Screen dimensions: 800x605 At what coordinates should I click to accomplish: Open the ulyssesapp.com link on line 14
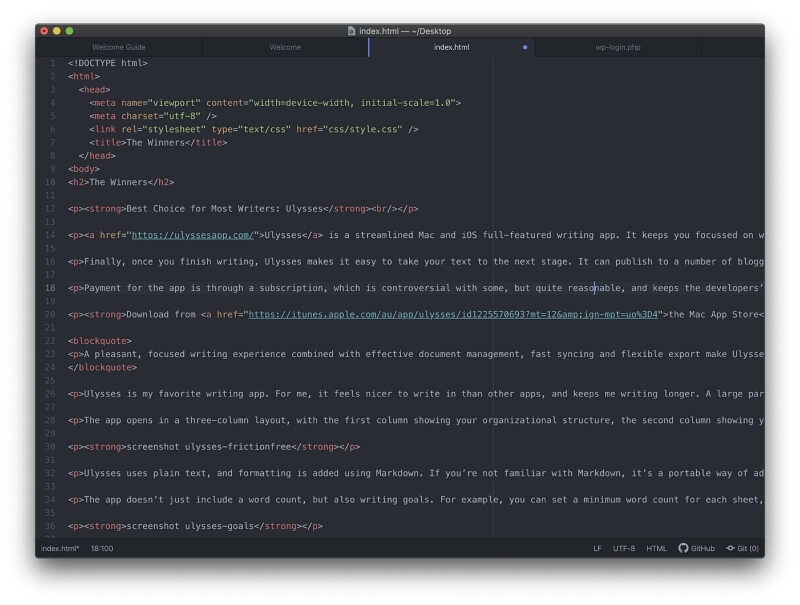tap(193, 235)
